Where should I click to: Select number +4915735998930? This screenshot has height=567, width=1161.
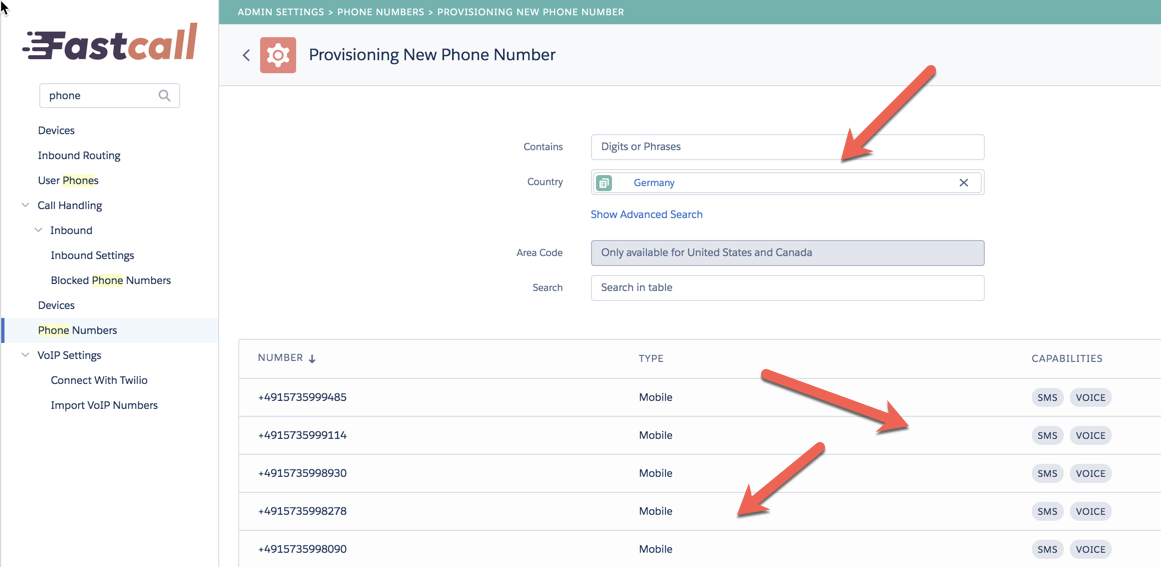302,473
